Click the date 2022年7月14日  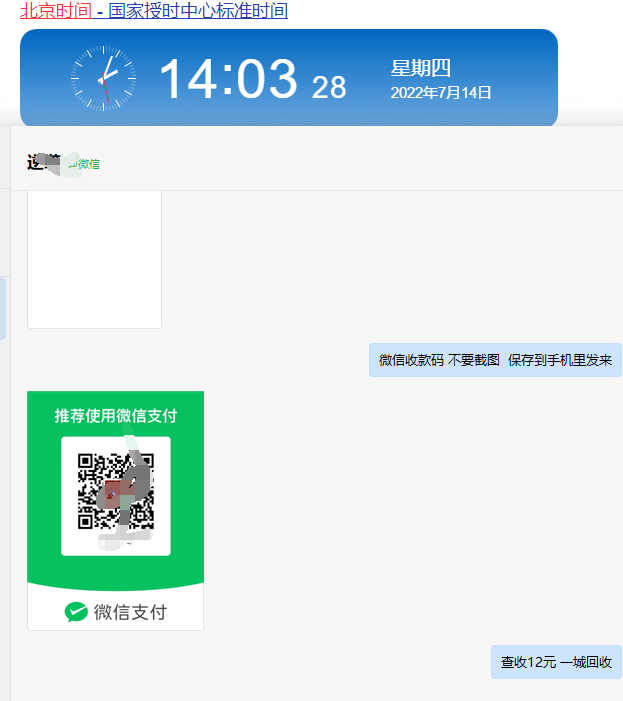click(x=441, y=93)
